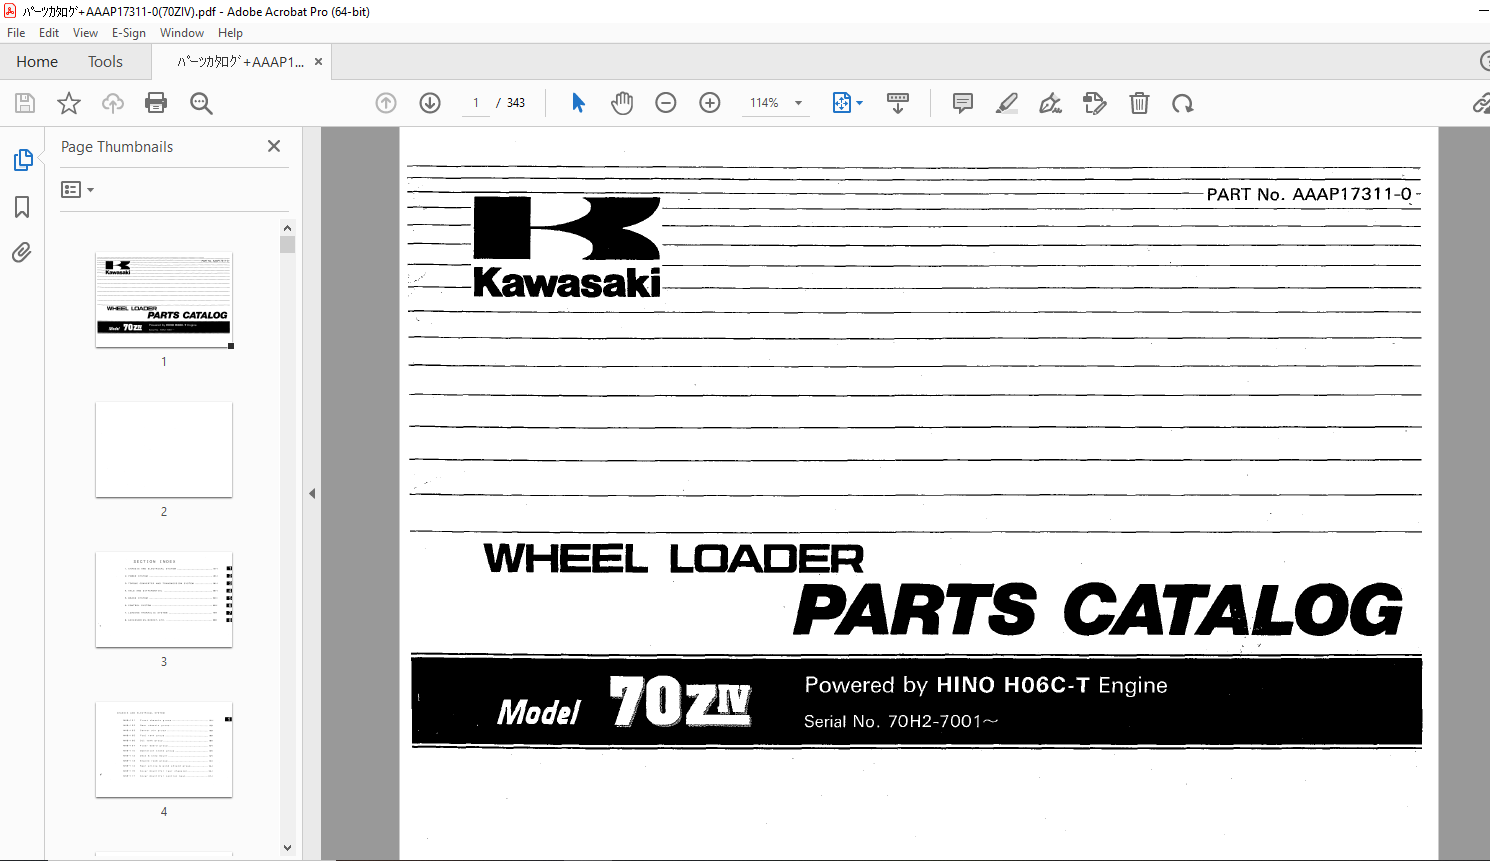This screenshot has height=861, width=1490.
Task: Close the Page Thumbnails panel
Action: coord(274,146)
